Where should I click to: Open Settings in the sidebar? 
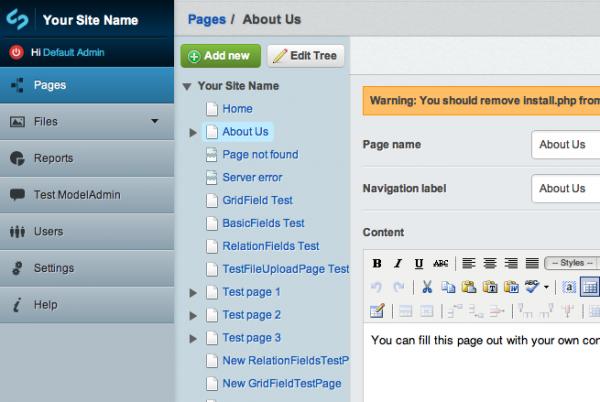pos(87,268)
